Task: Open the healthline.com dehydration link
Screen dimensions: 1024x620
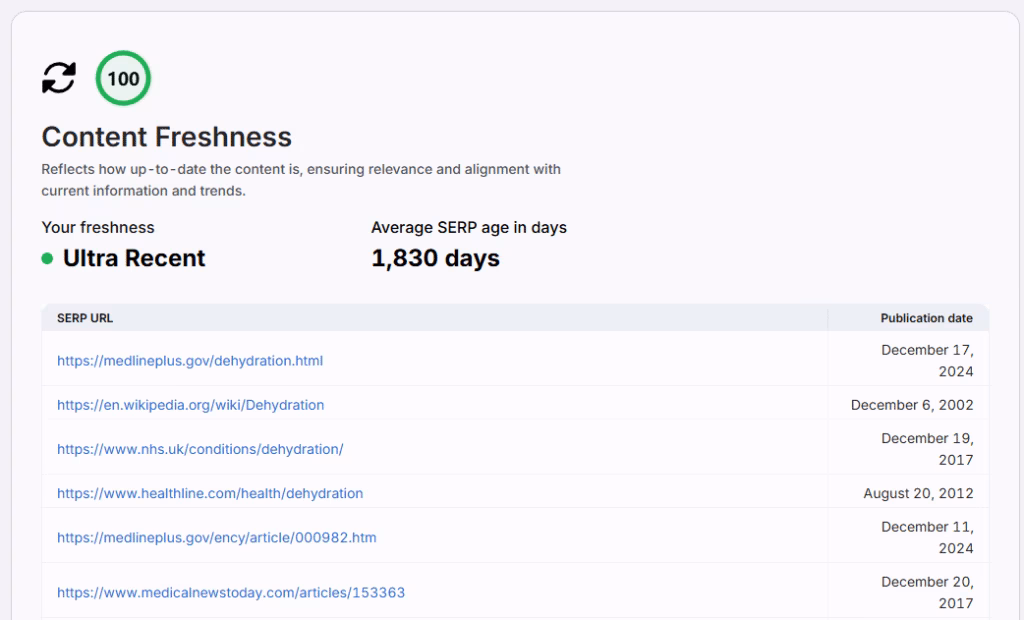Action: [210, 493]
